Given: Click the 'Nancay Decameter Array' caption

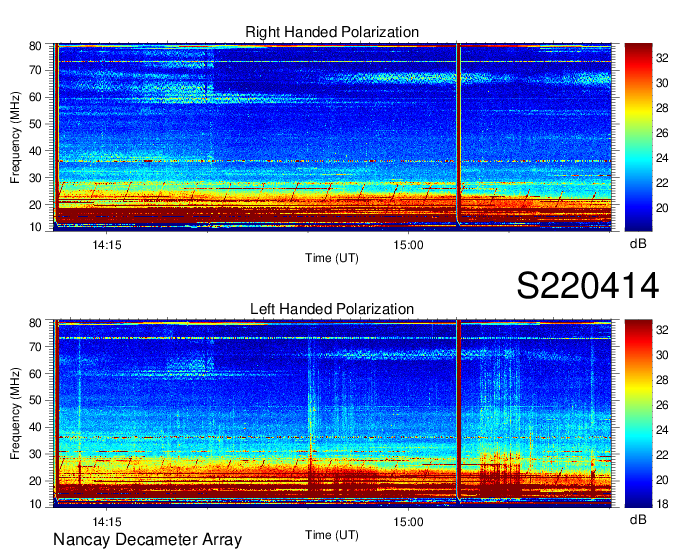Looking at the screenshot, I should (x=147, y=540).
